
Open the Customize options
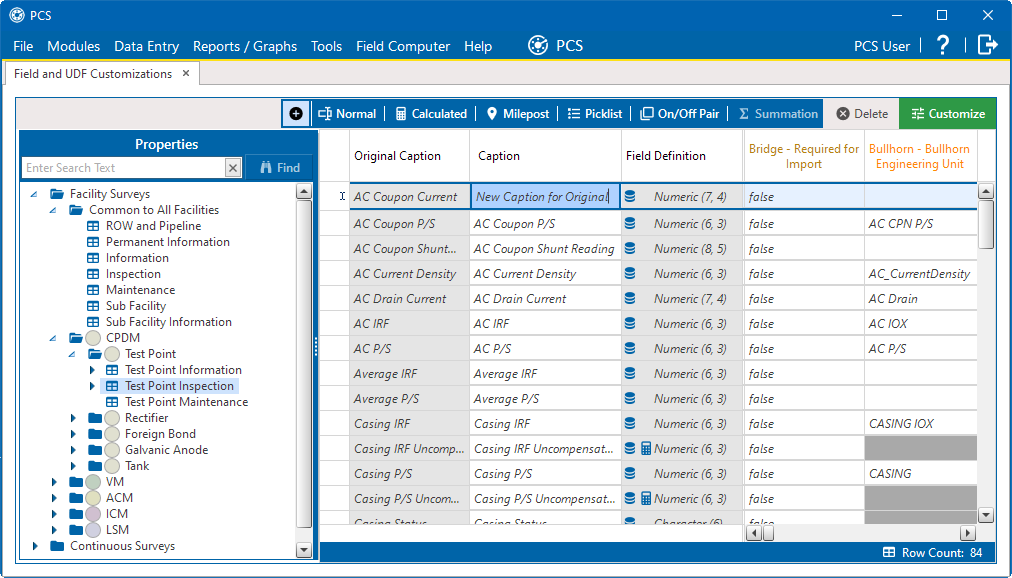[947, 114]
